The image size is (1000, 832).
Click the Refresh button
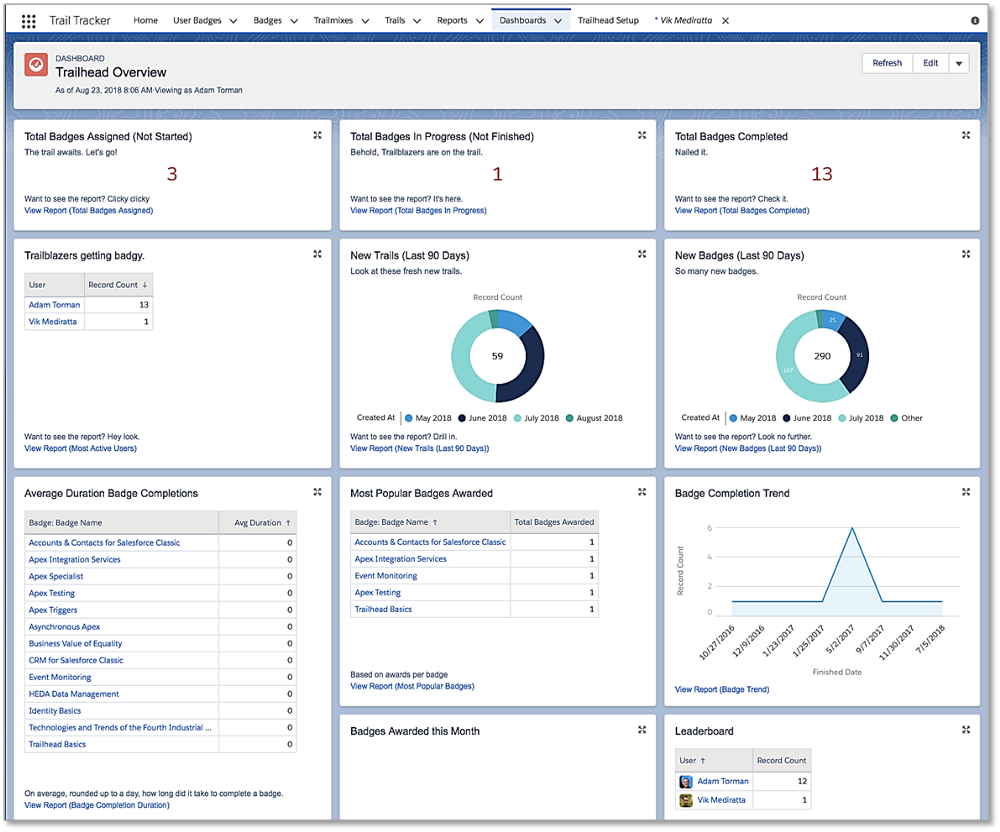click(x=887, y=63)
